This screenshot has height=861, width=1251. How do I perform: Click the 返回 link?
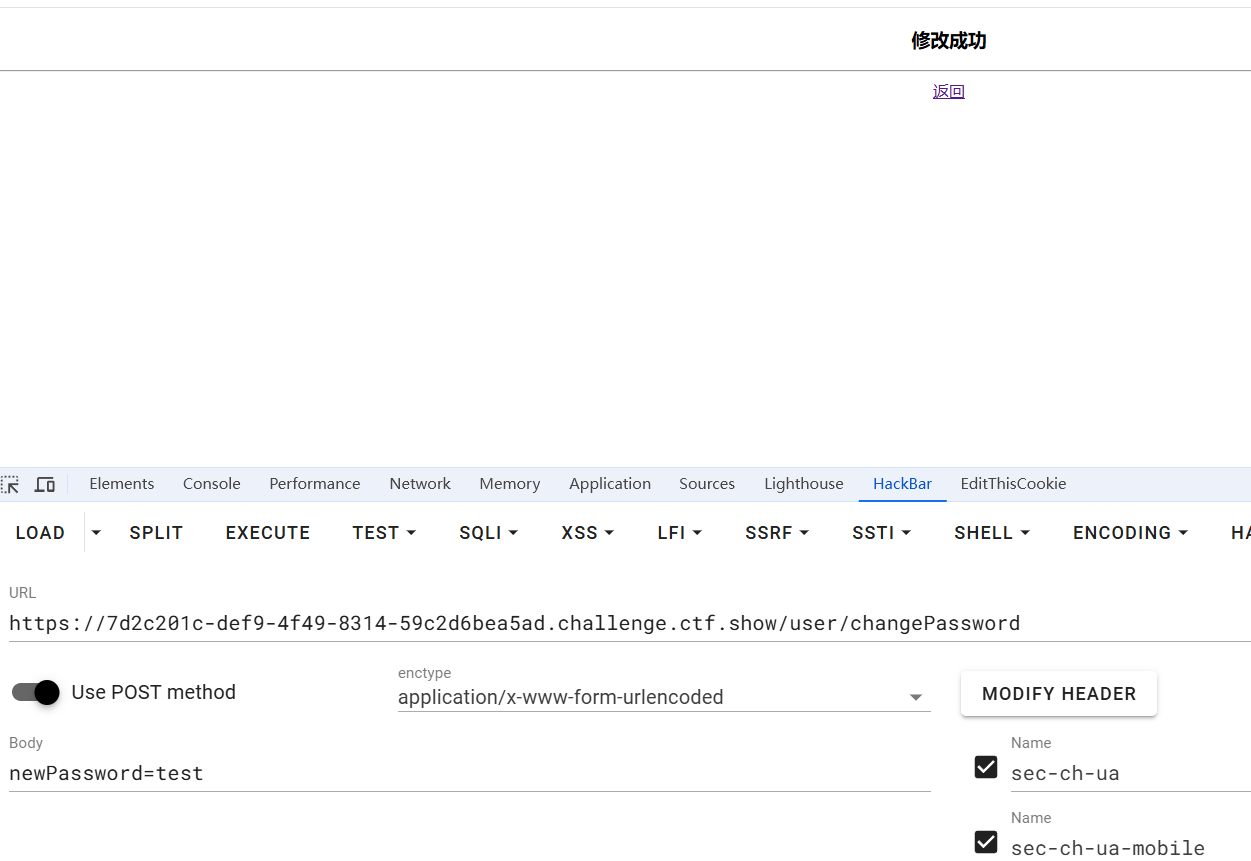pos(948,92)
